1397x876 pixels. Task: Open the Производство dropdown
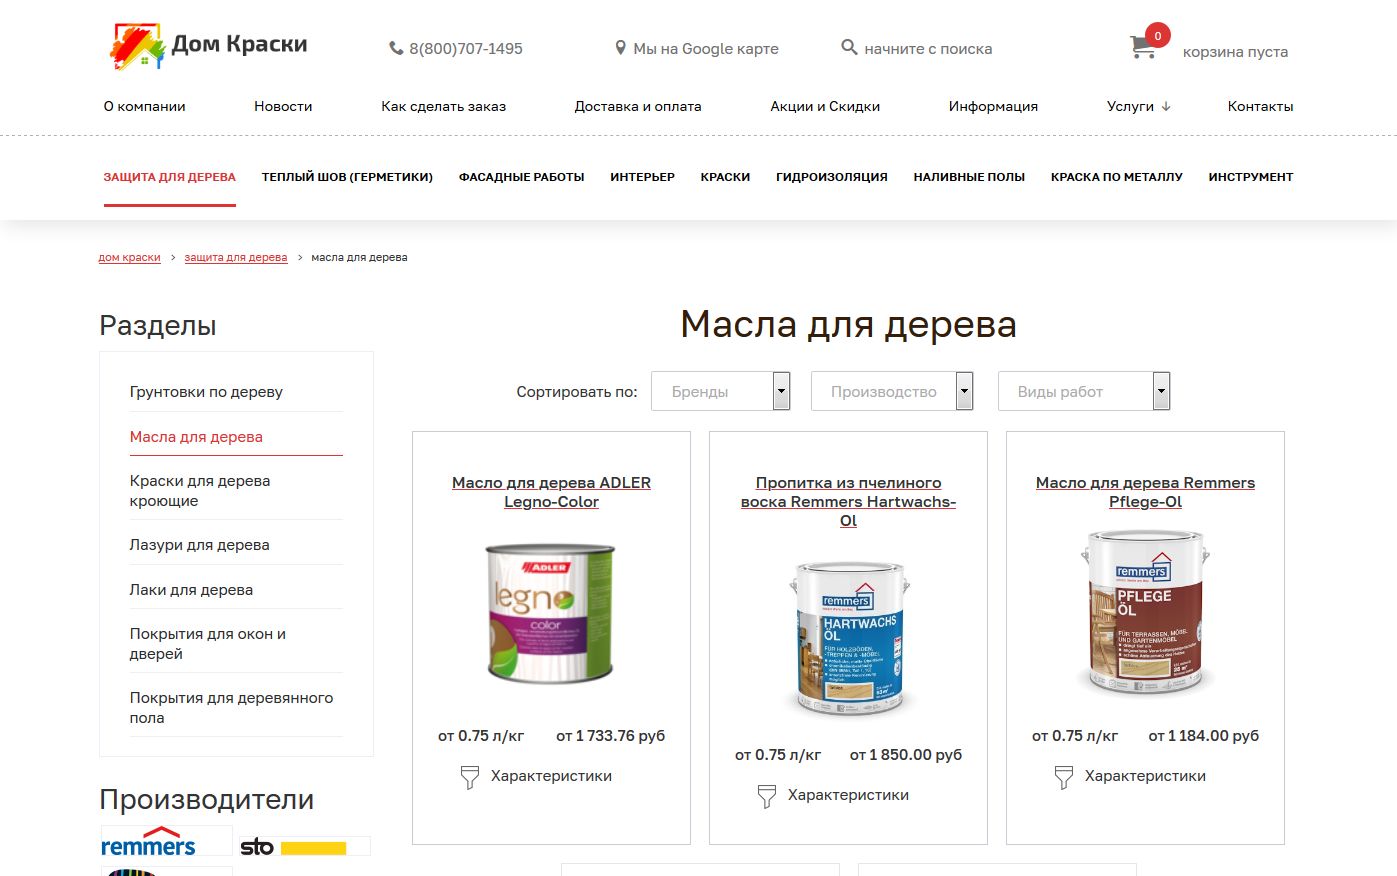tap(892, 391)
